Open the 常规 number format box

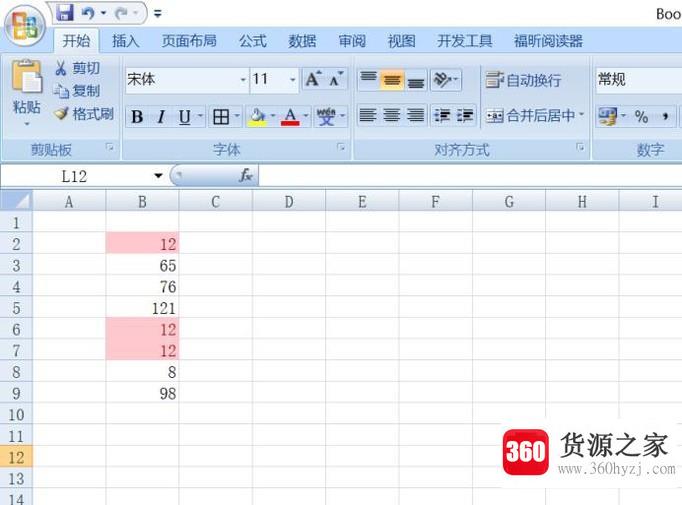[x=639, y=80]
